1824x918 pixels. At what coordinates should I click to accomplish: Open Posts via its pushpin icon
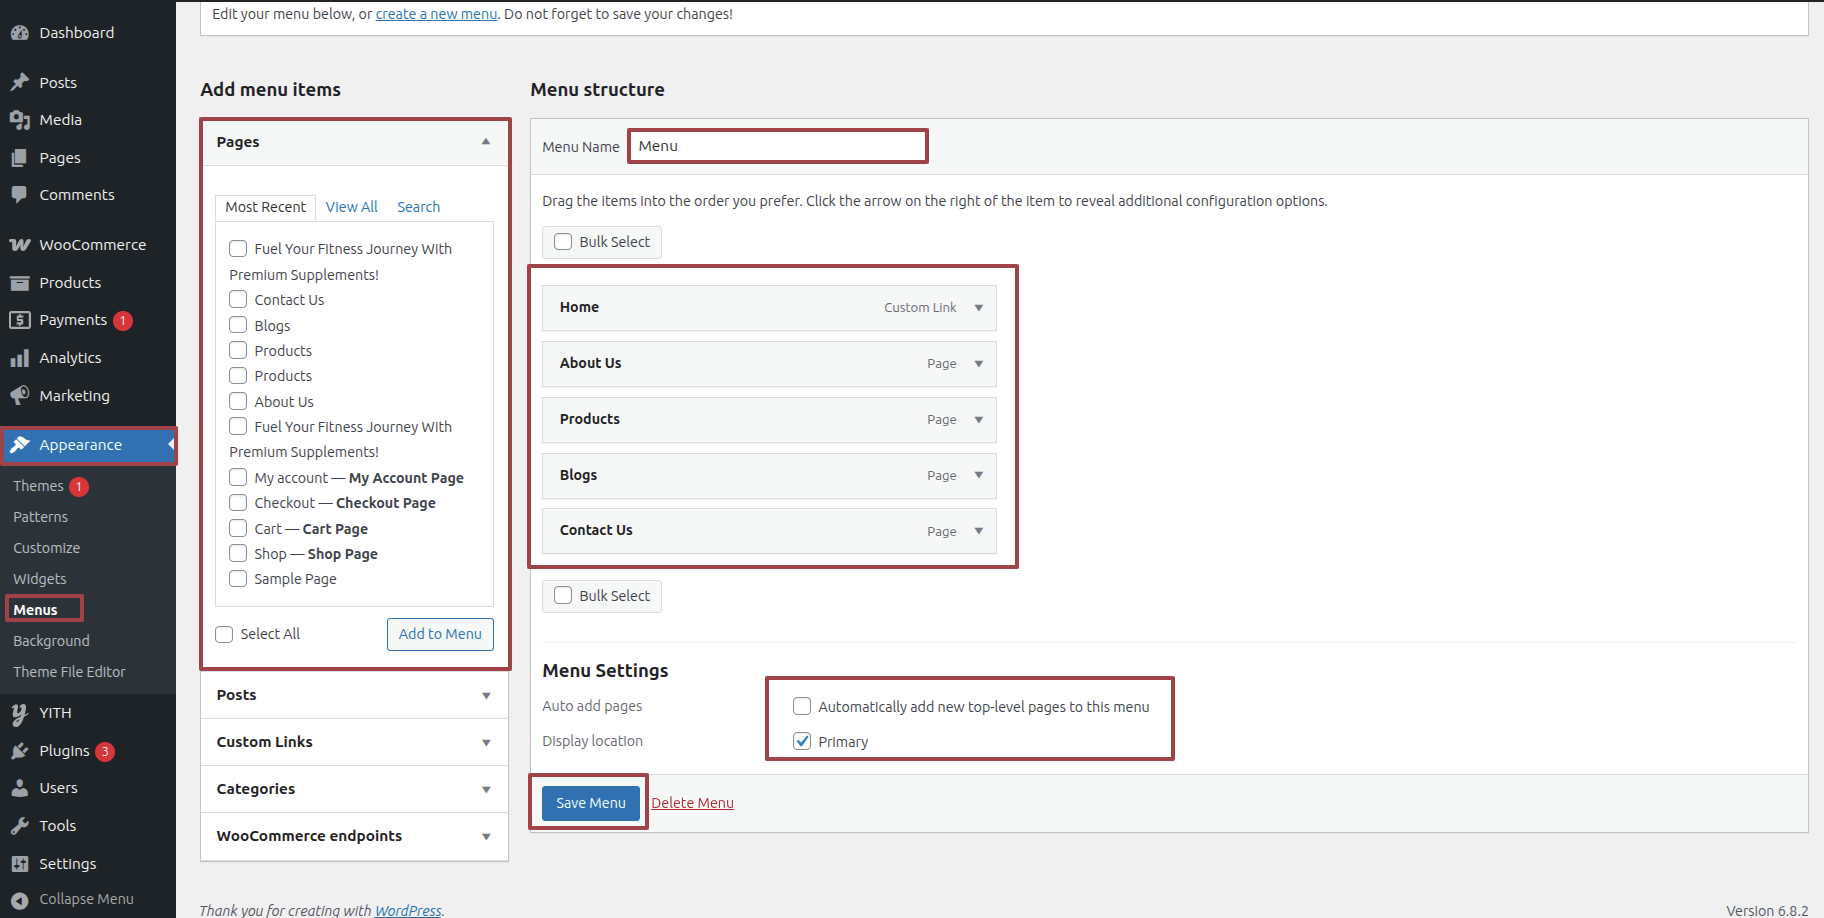coord(20,82)
